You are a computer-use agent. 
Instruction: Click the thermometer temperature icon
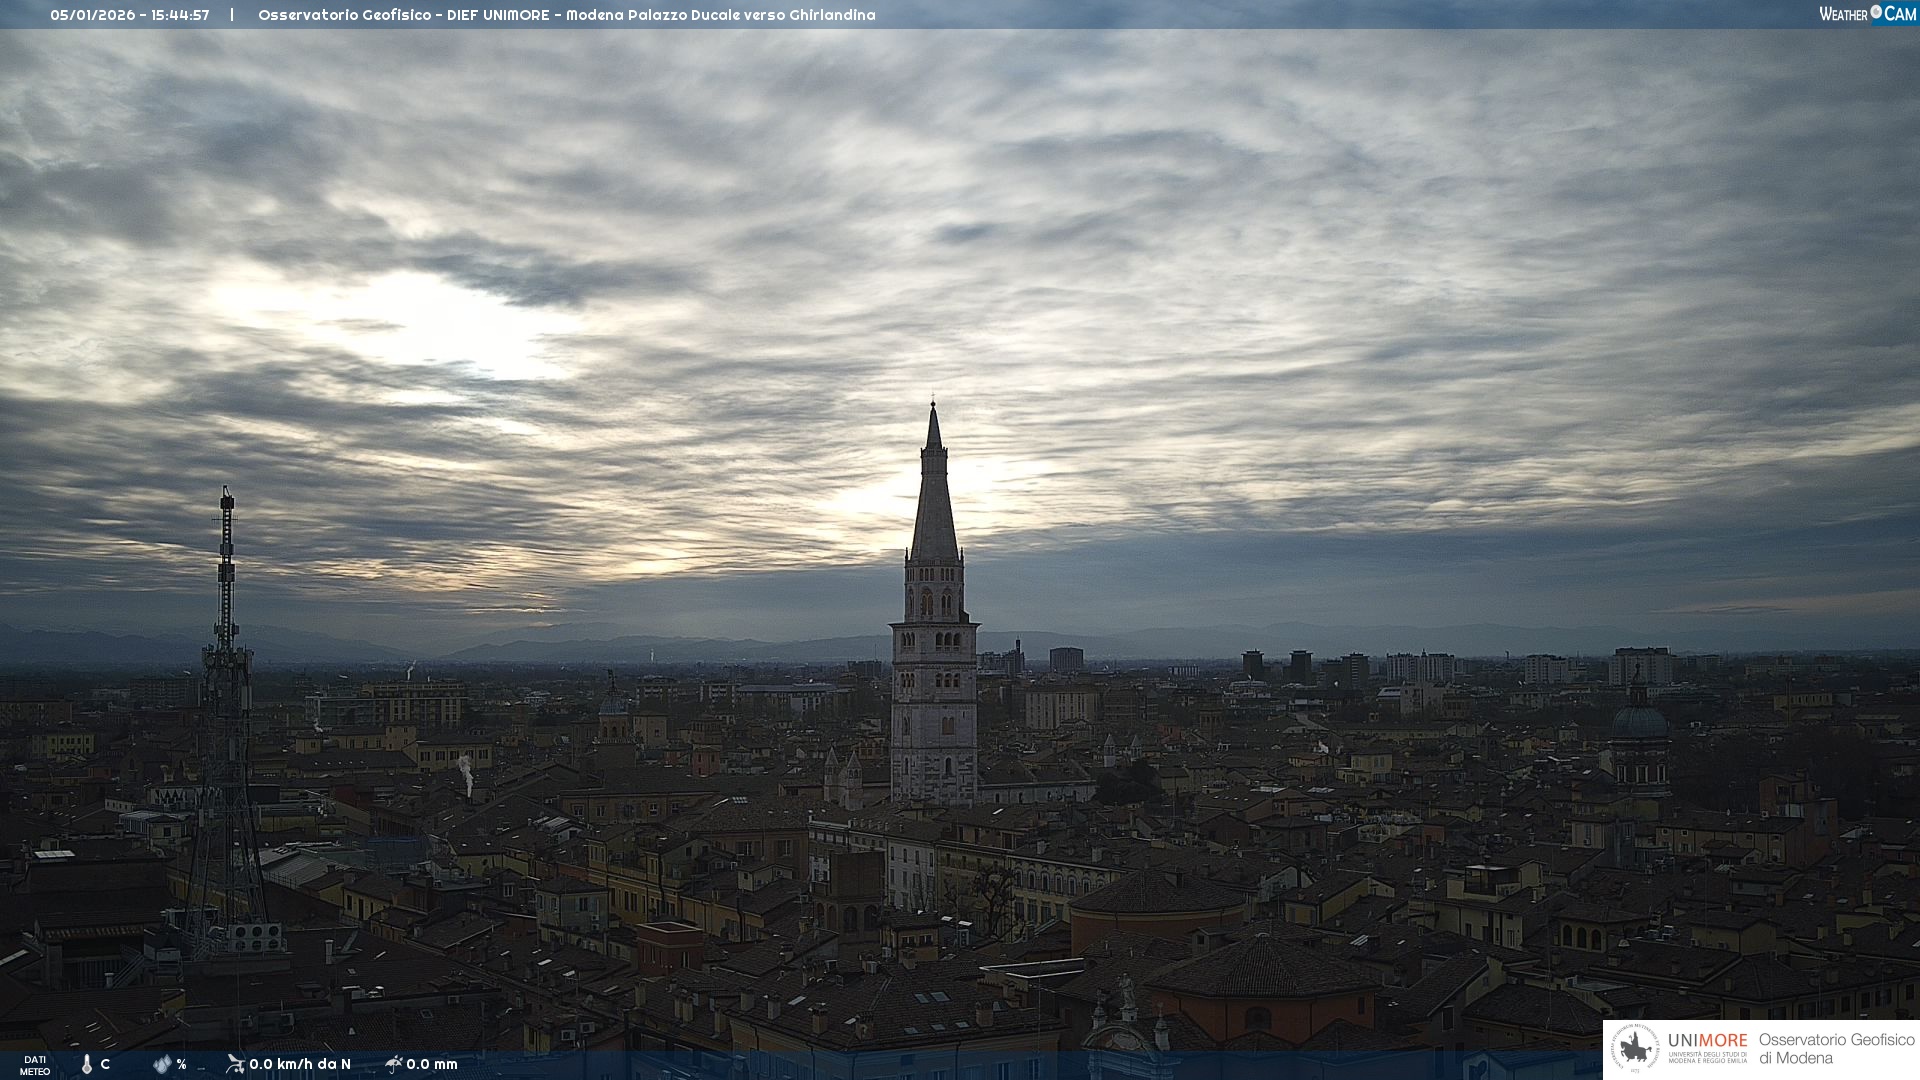(87, 1064)
